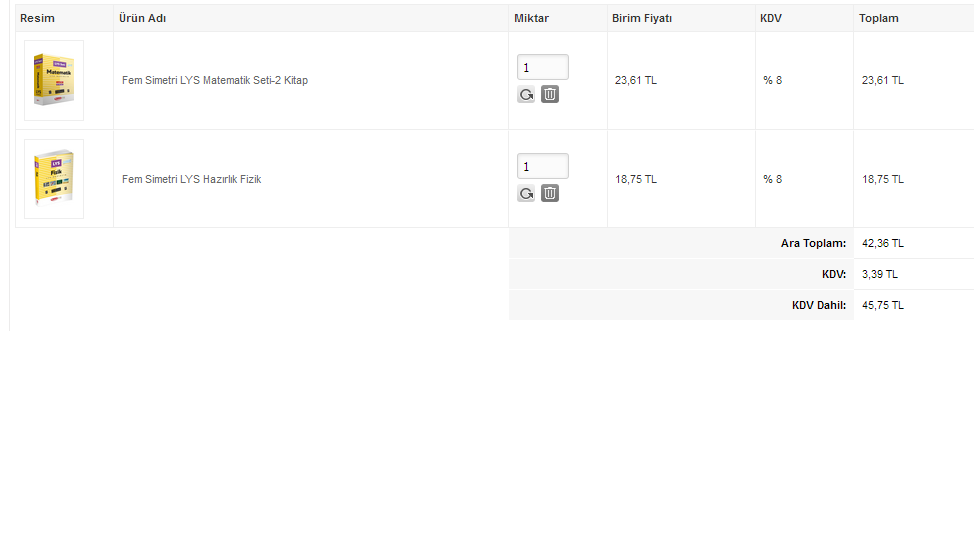Open the Fizik book cover thumbnail

[x=54, y=179]
